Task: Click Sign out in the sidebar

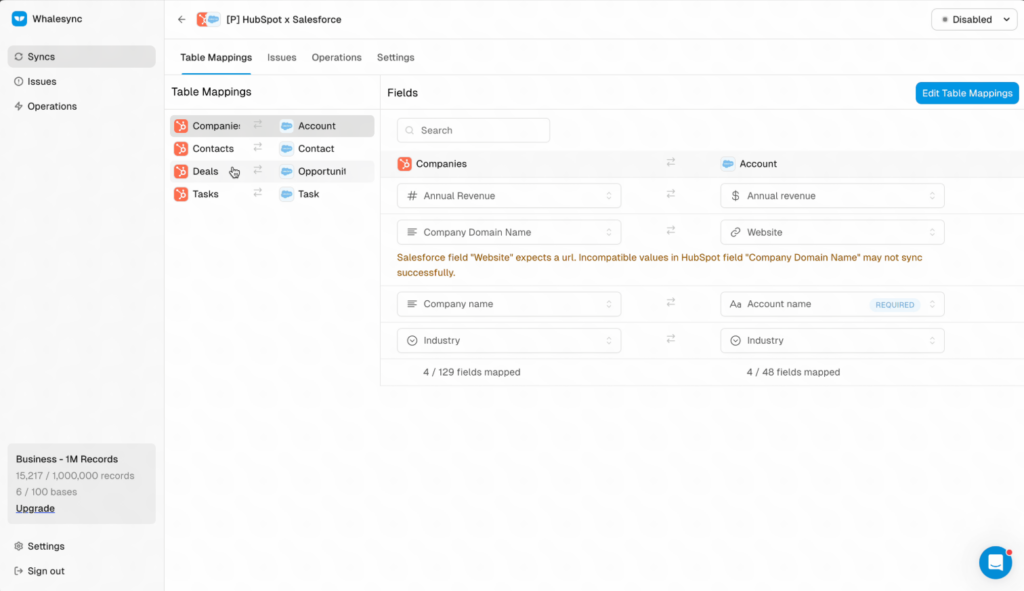Action: click(82, 571)
